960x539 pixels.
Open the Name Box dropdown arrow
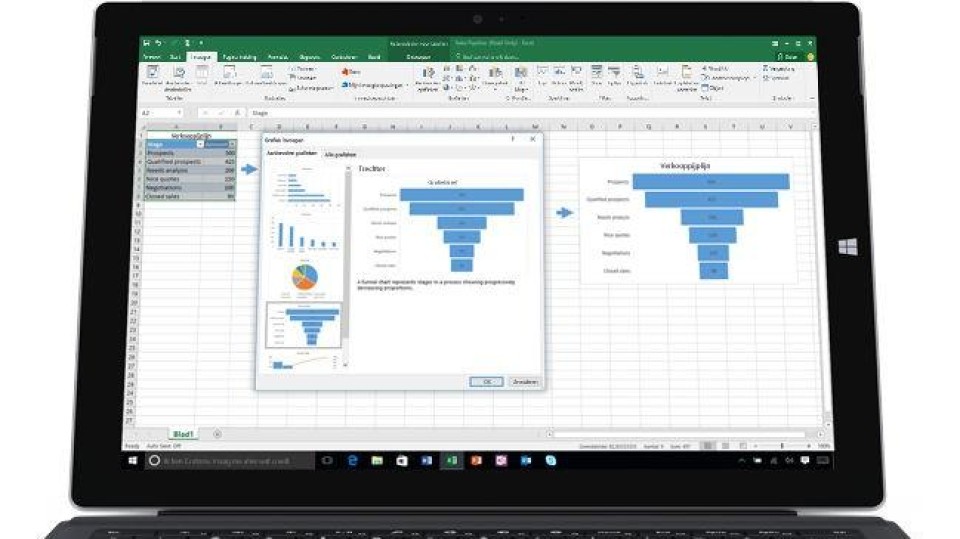point(179,113)
